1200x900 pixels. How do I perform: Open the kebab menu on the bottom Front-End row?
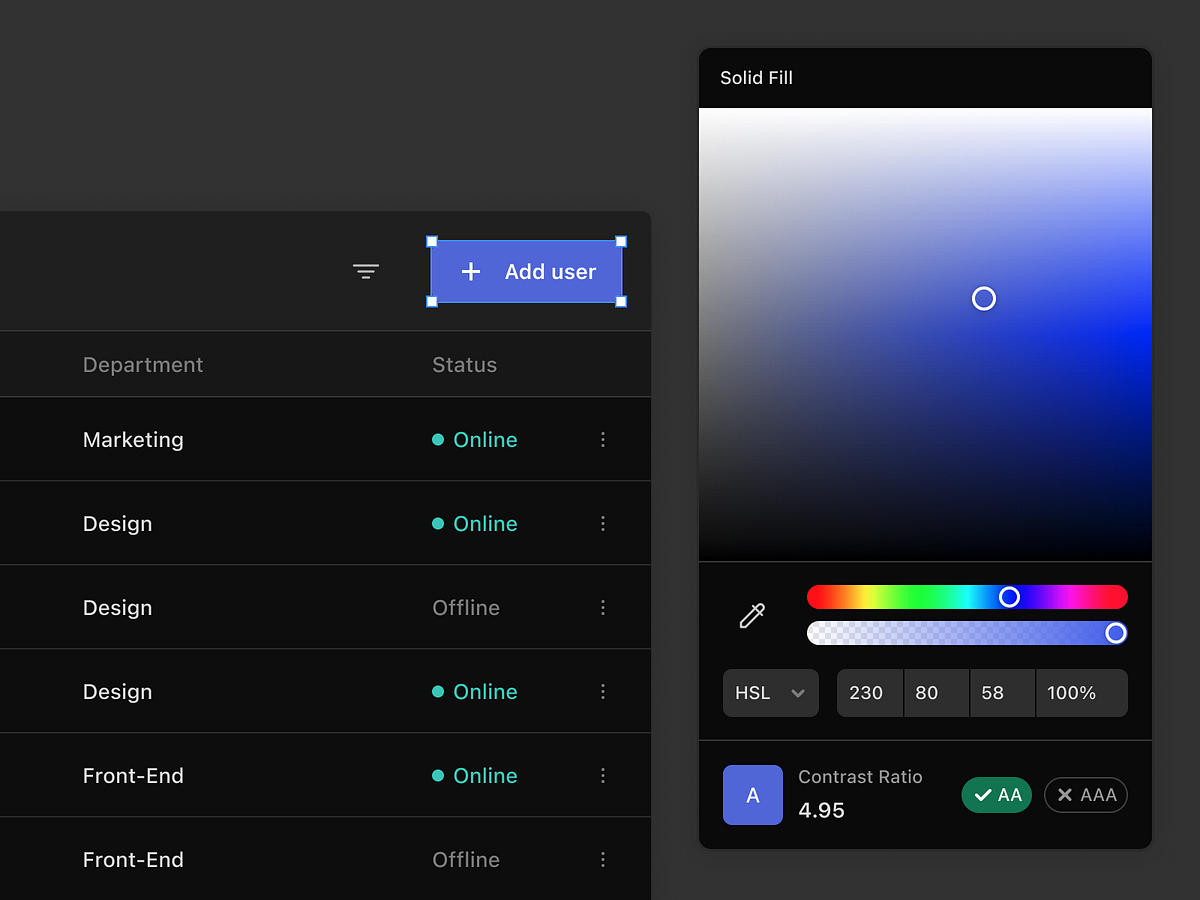pos(603,859)
